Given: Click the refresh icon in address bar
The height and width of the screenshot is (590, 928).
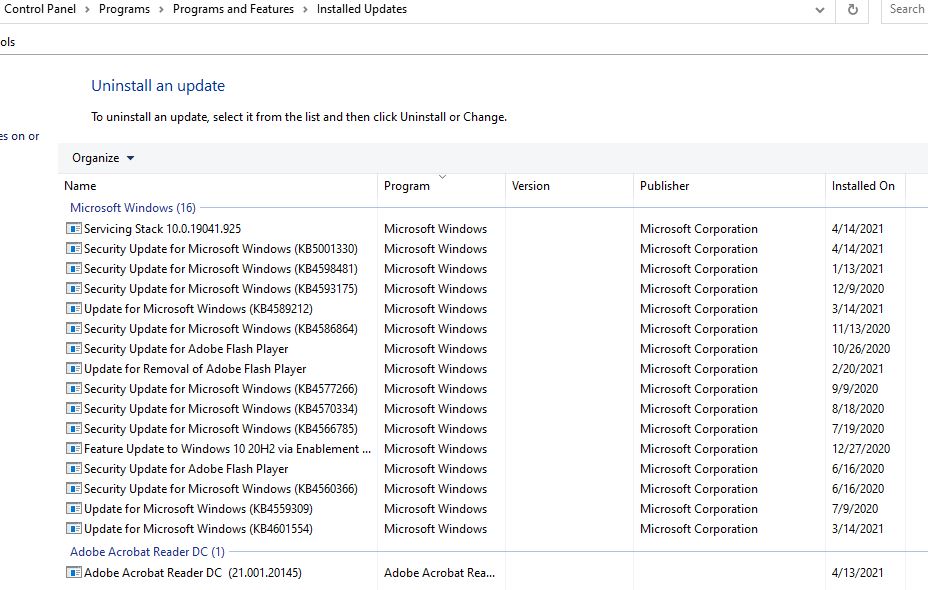Looking at the screenshot, I should pos(852,9).
